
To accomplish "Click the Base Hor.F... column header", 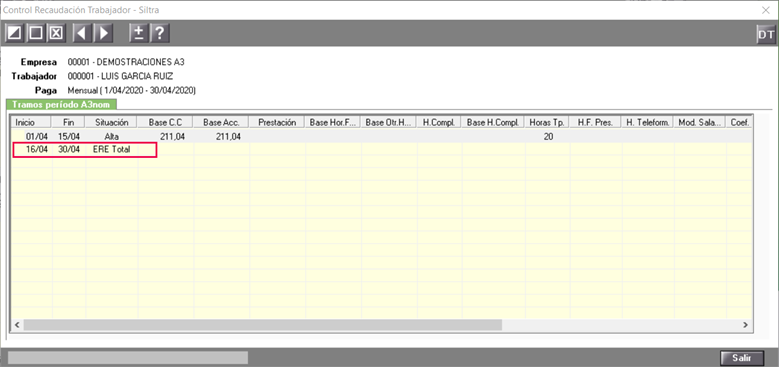I will (x=332, y=122).
